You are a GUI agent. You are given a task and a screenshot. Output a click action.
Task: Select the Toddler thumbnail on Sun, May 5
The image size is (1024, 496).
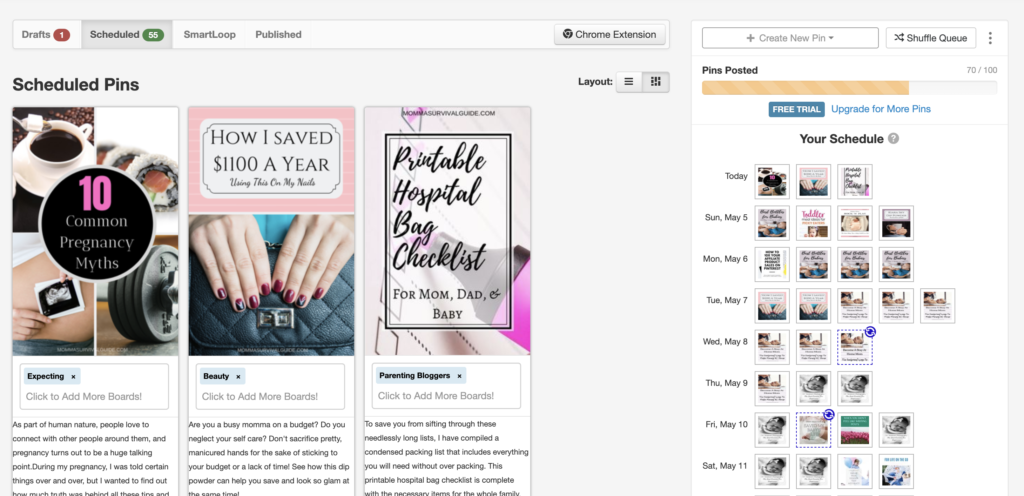(x=814, y=223)
